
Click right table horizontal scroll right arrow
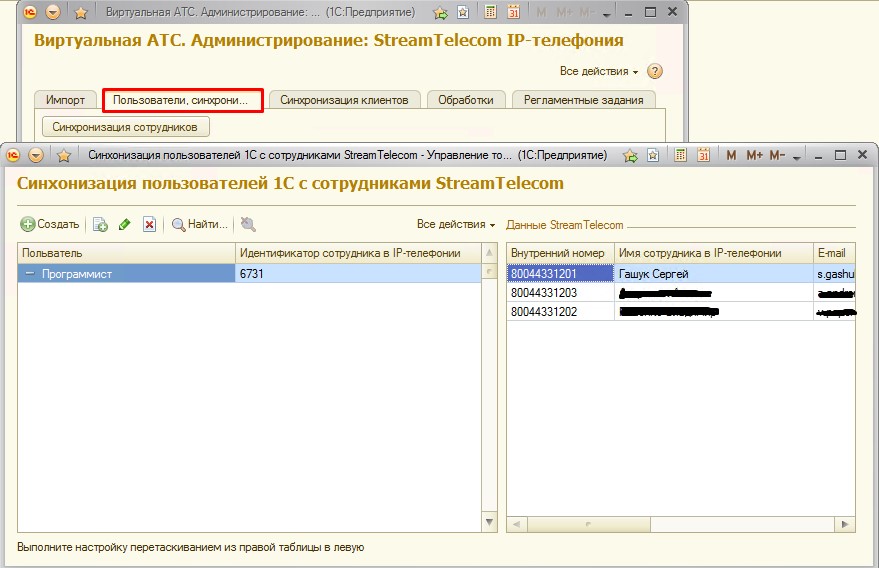(x=845, y=524)
